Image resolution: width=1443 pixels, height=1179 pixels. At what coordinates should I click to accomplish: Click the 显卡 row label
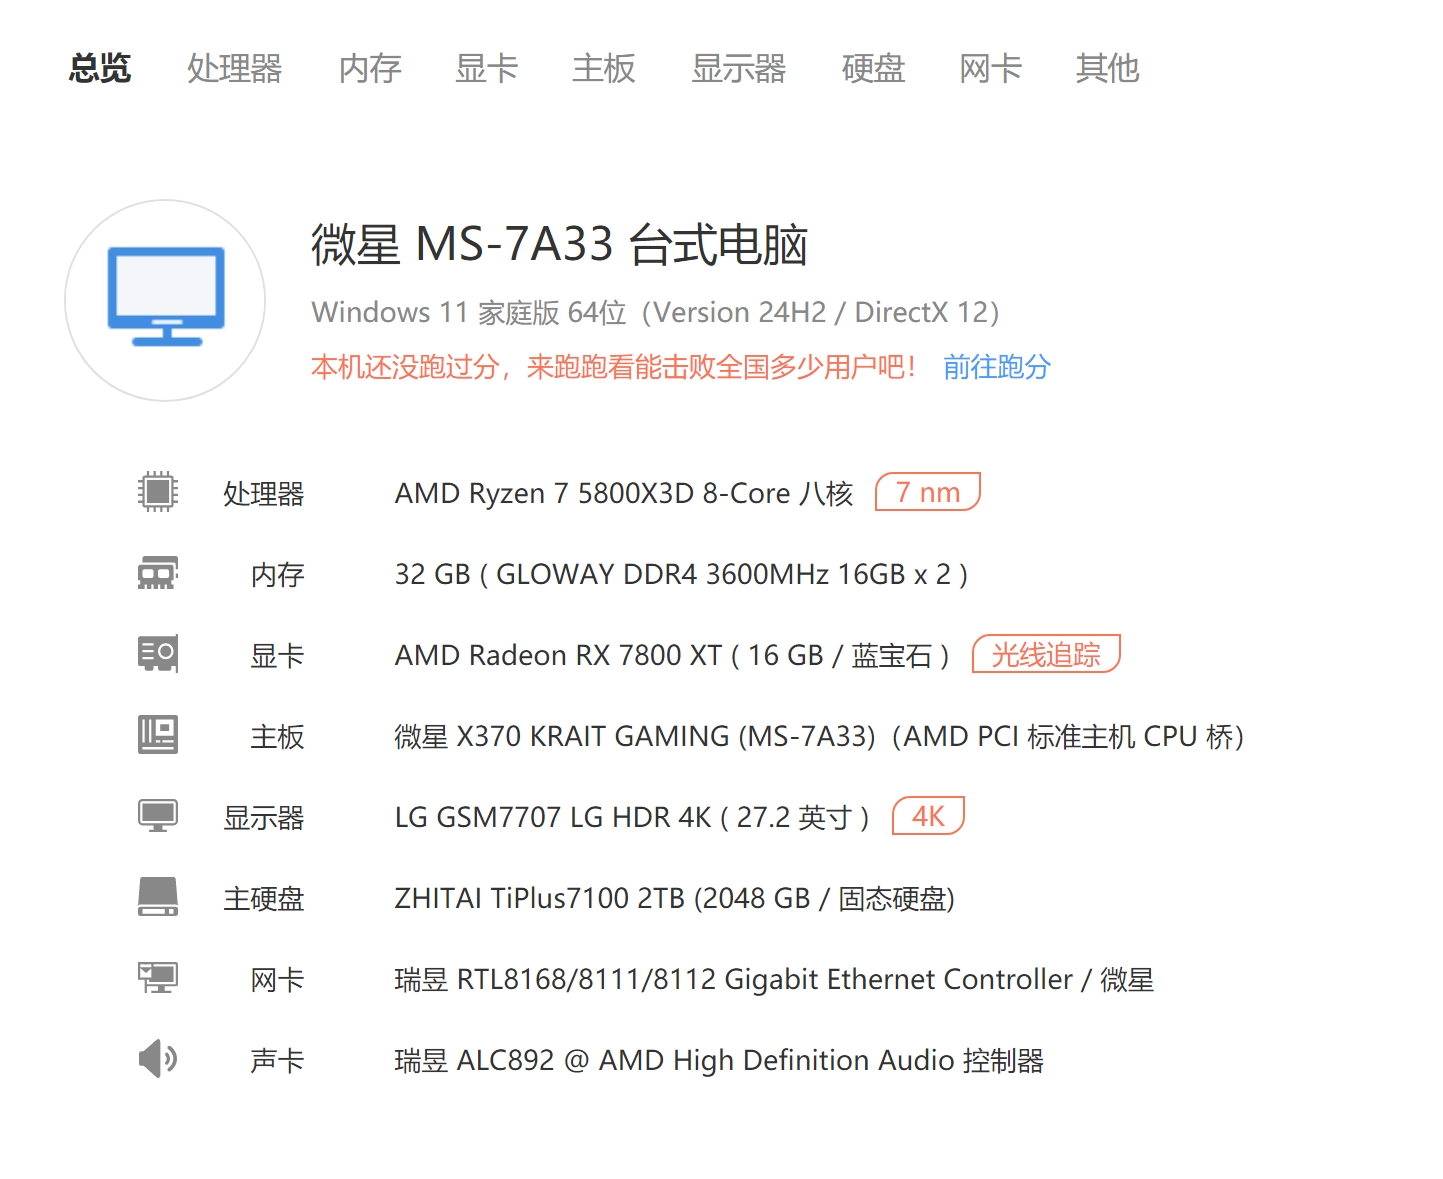pyautogui.click(x=277, y=655)
